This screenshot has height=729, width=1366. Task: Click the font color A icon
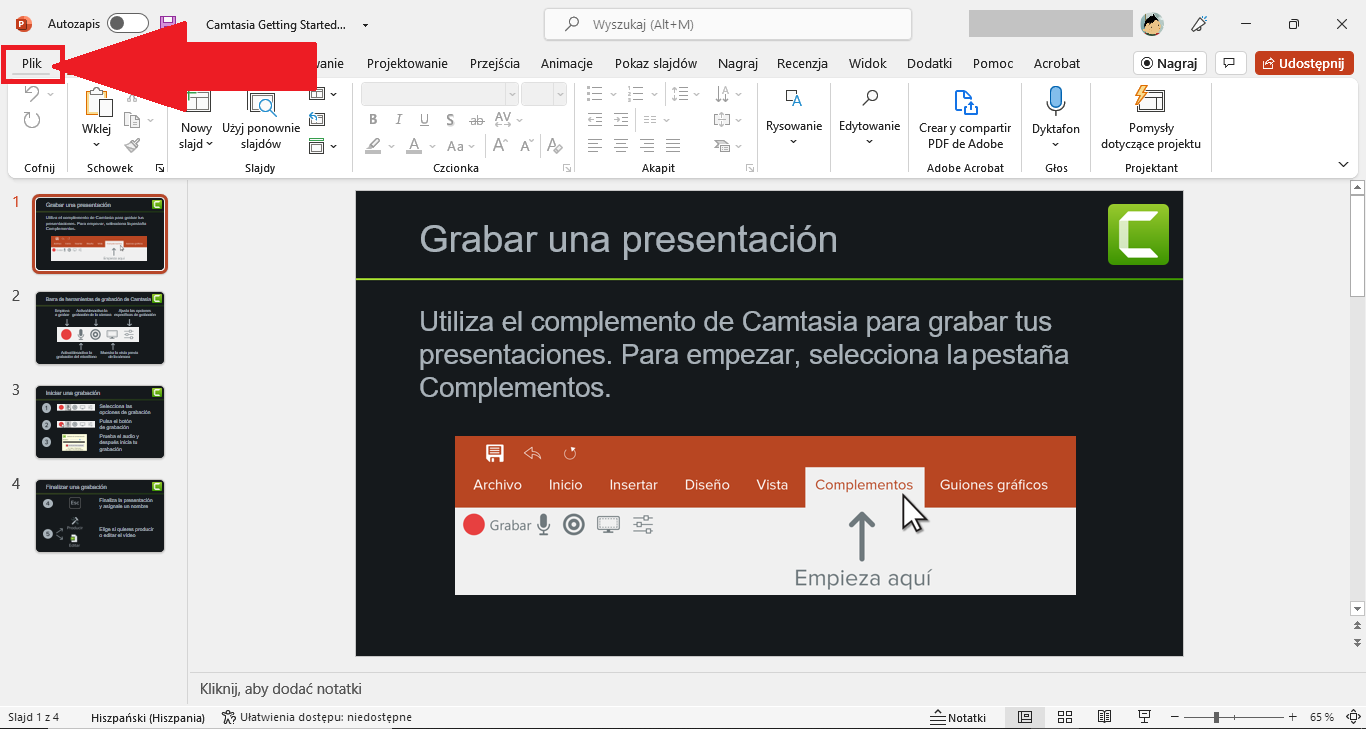click(413, 146)
